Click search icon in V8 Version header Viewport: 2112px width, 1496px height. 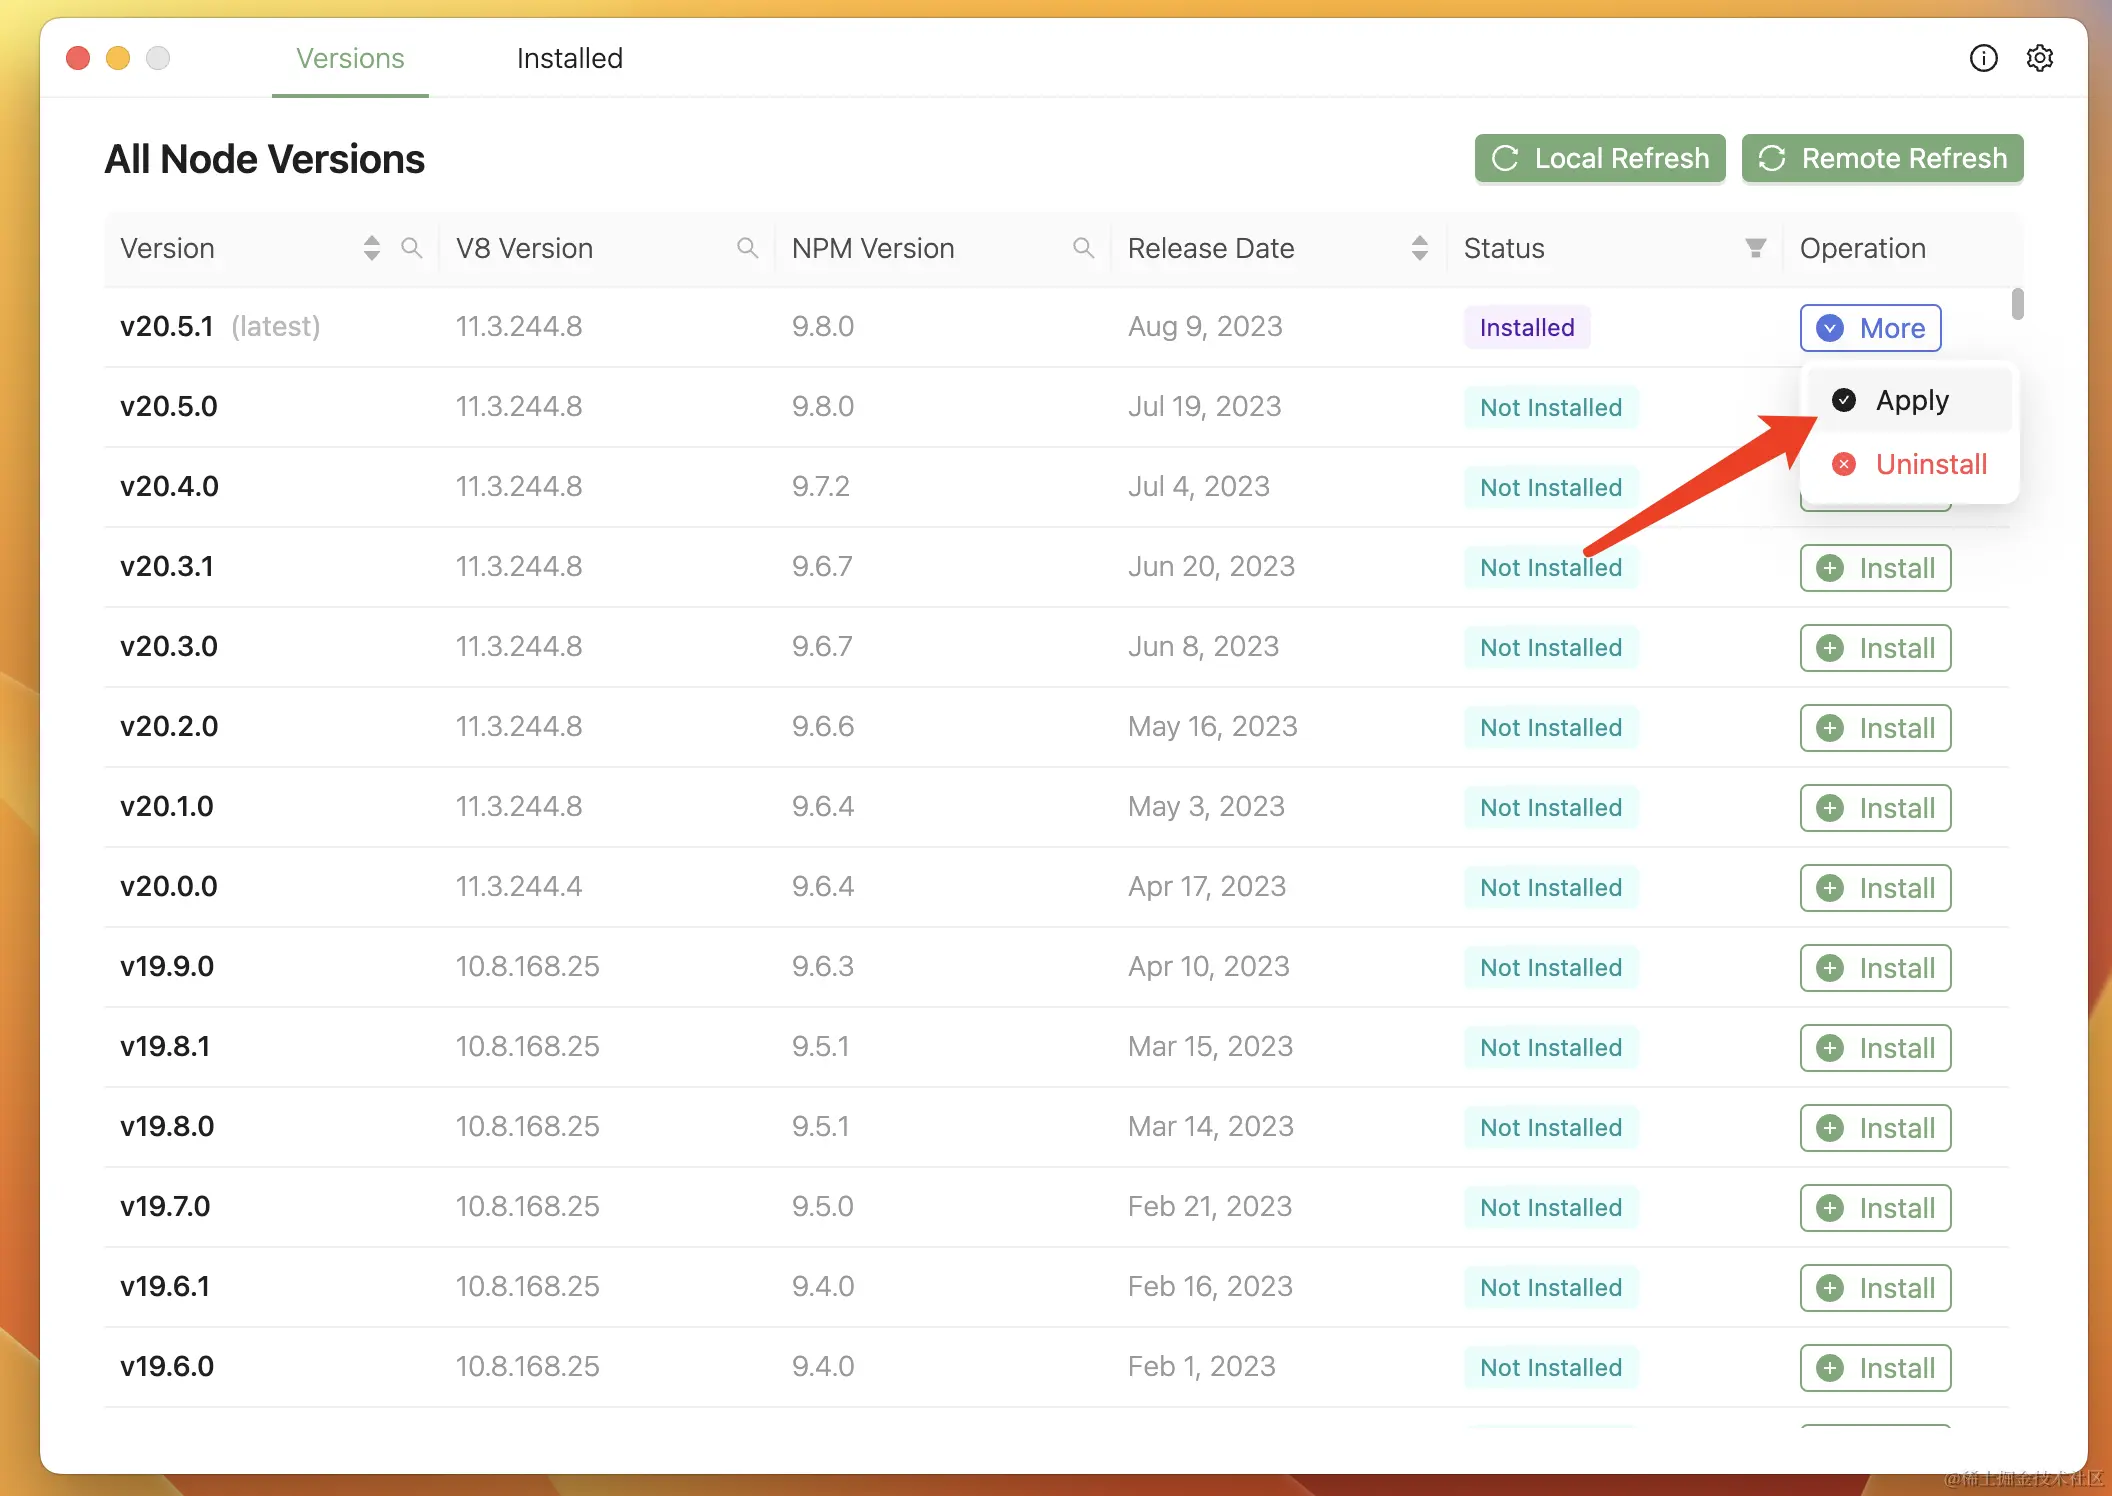(747, 248)
